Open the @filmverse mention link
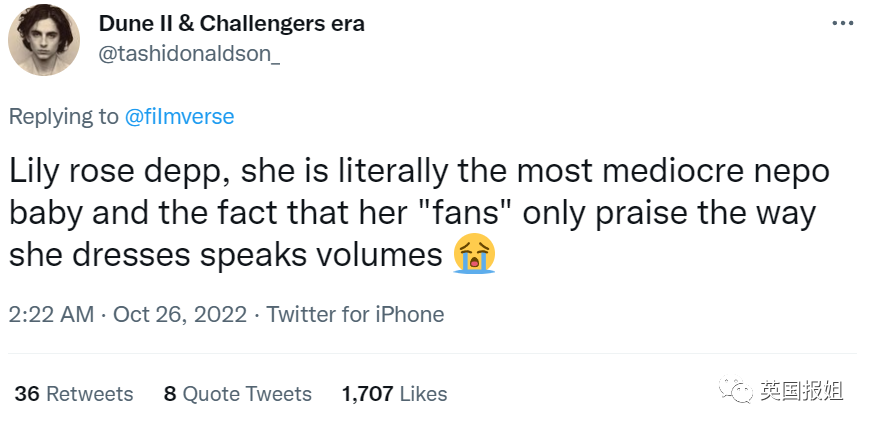This screenshot has width=872, height=429. 179,116
